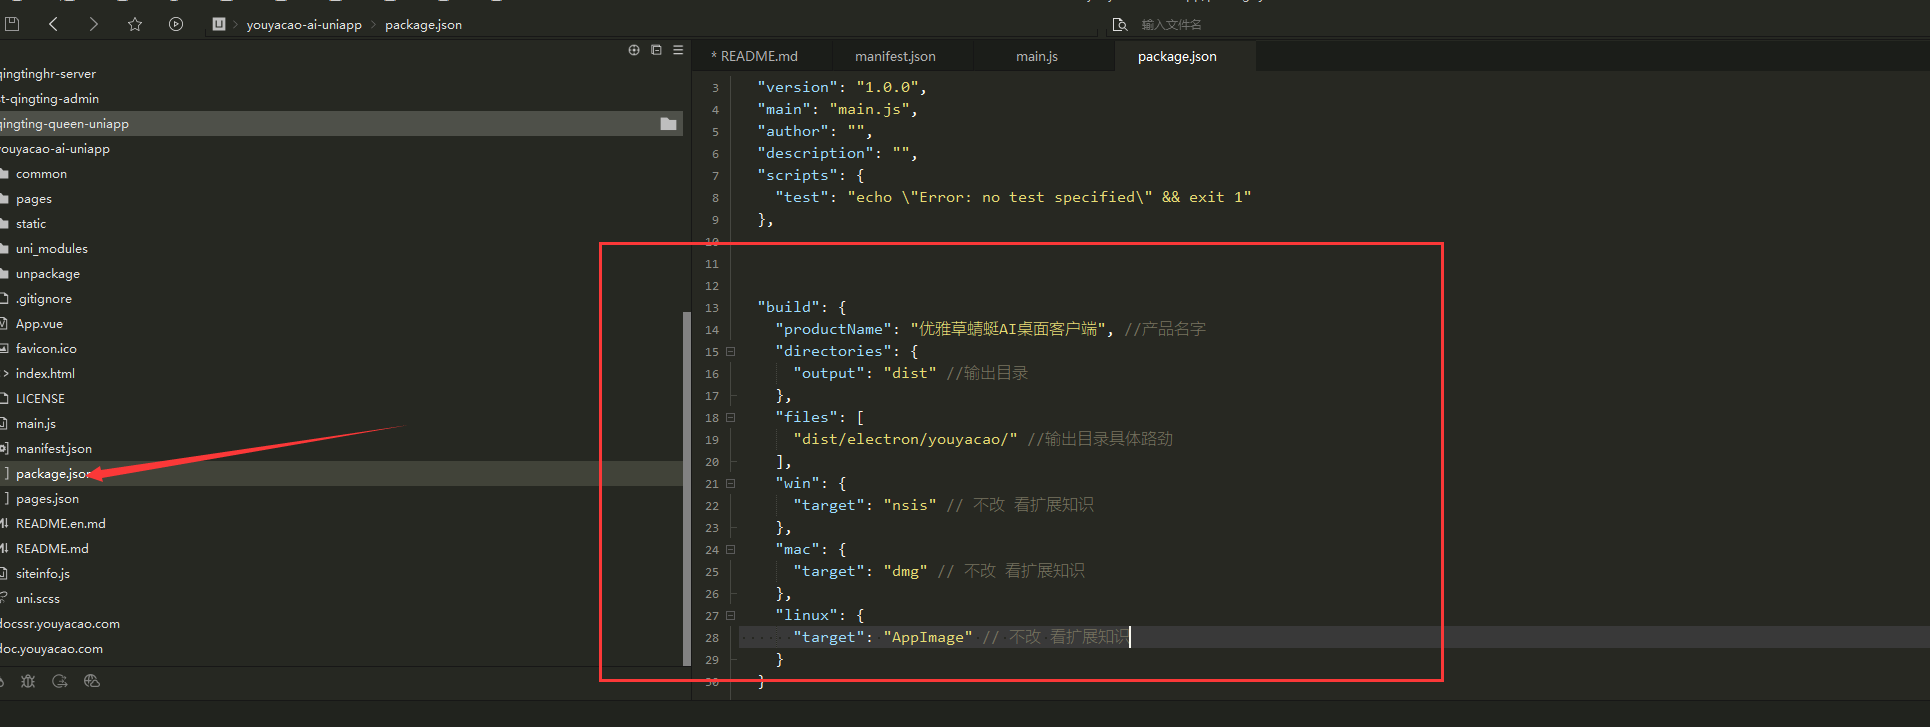Go forward with the right arrow icon
The width and height of the screenshot is (1930, 727).
(x=94, y=24)
